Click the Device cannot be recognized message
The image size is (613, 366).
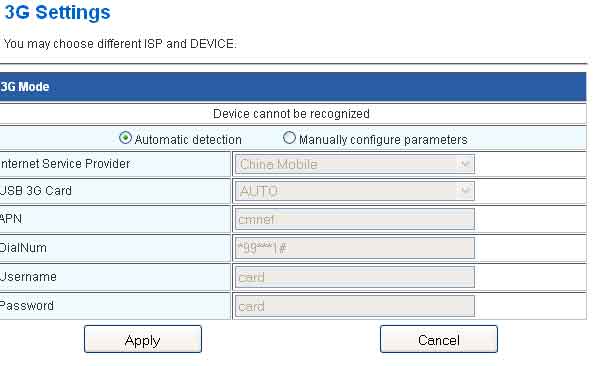(x=291, y=114)
